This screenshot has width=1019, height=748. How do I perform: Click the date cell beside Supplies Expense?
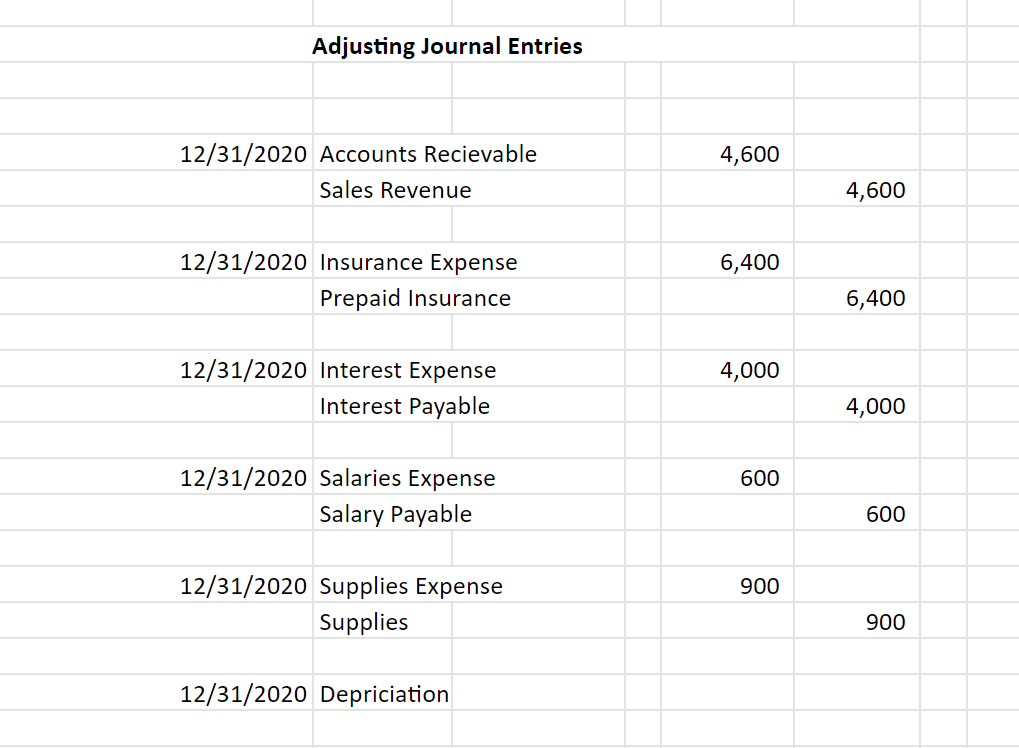(243, 586)
